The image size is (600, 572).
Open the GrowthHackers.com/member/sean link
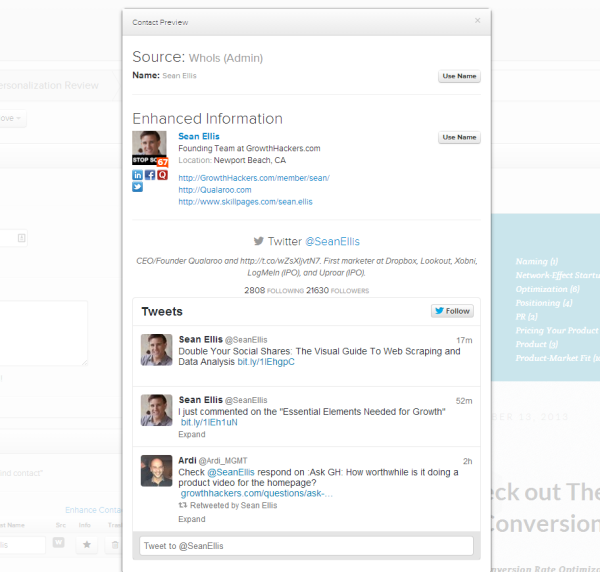253,178
